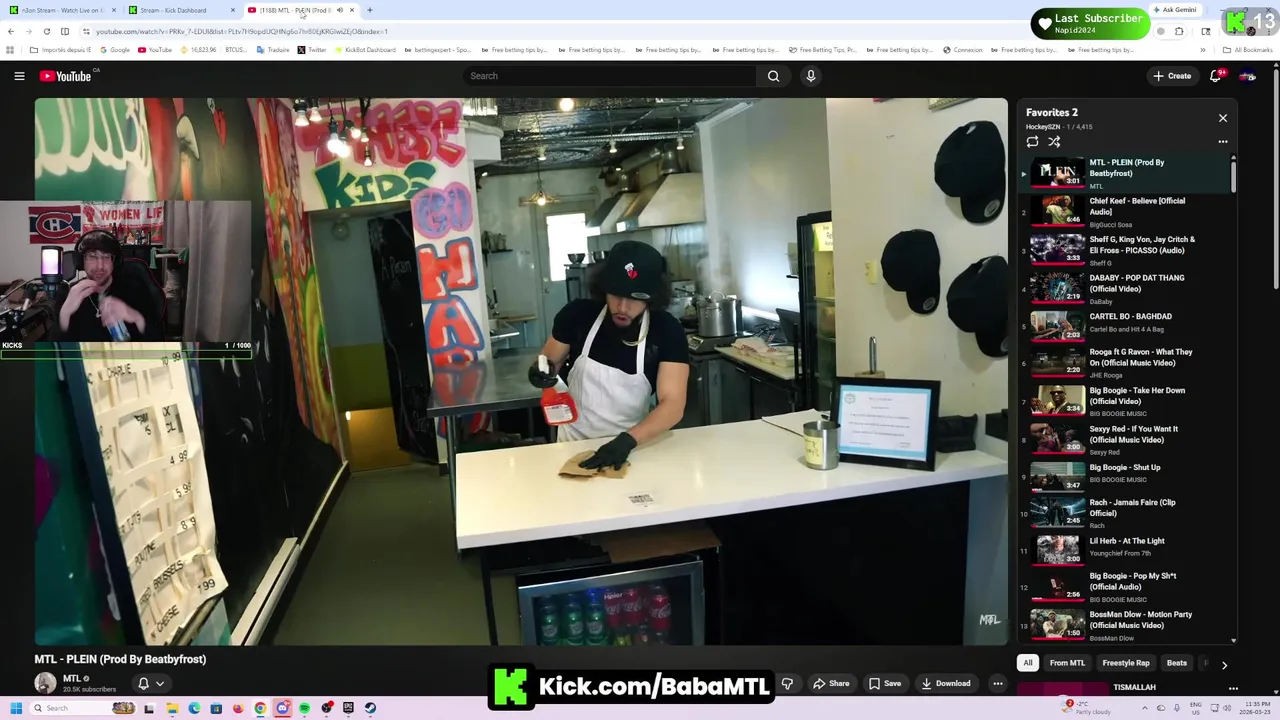Select Rach - Jamais Faire (Clip Officiel)

point(1125,512)
